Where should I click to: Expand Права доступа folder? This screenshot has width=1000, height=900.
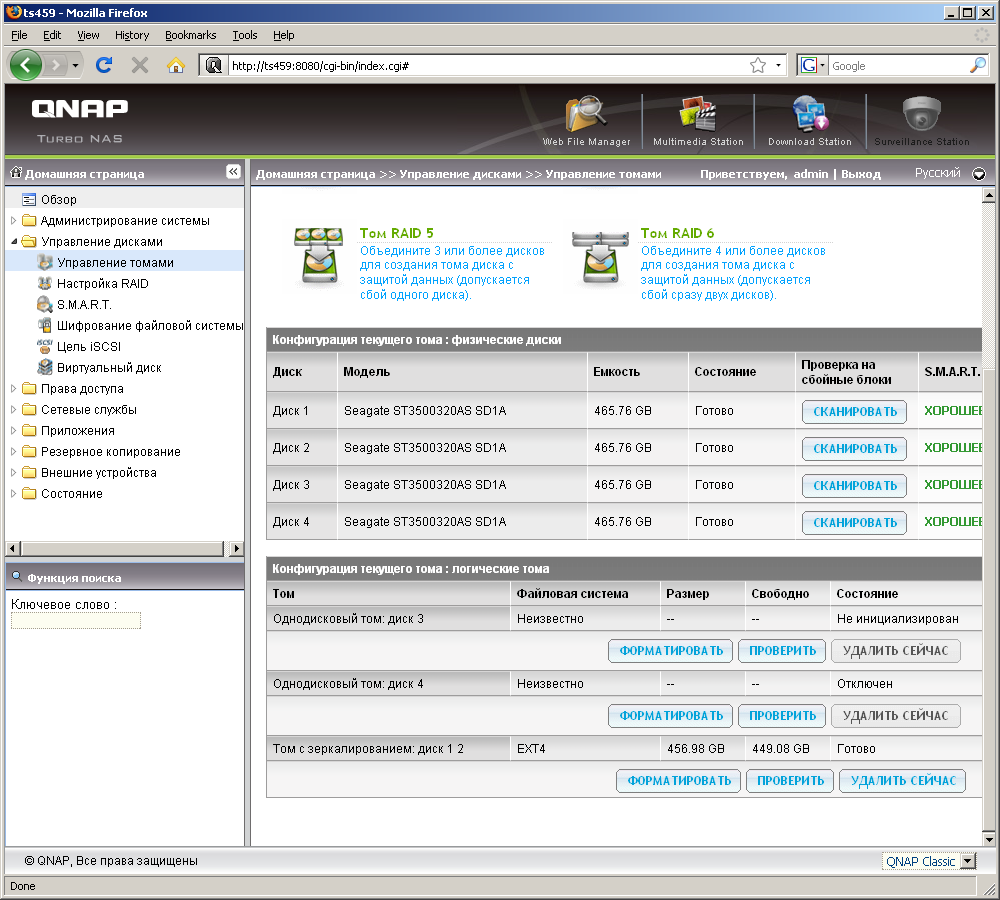coord(13,388)
